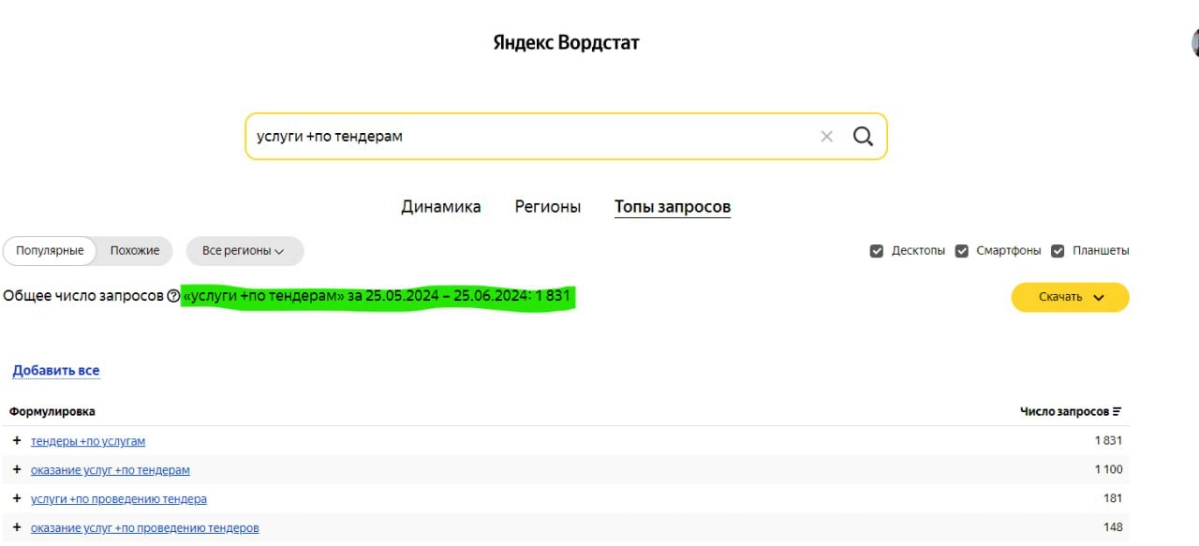1199x546 pixels.
Task: Uncheck the Десктопы checkbox
Action: (876, 251)
